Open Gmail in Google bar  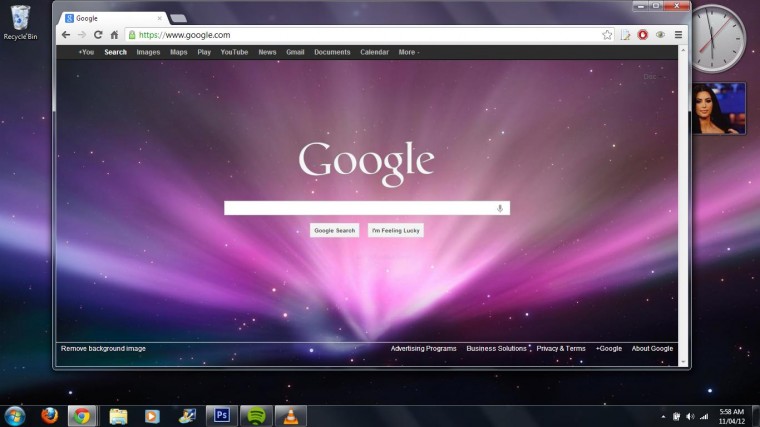(x=295, y=52)
